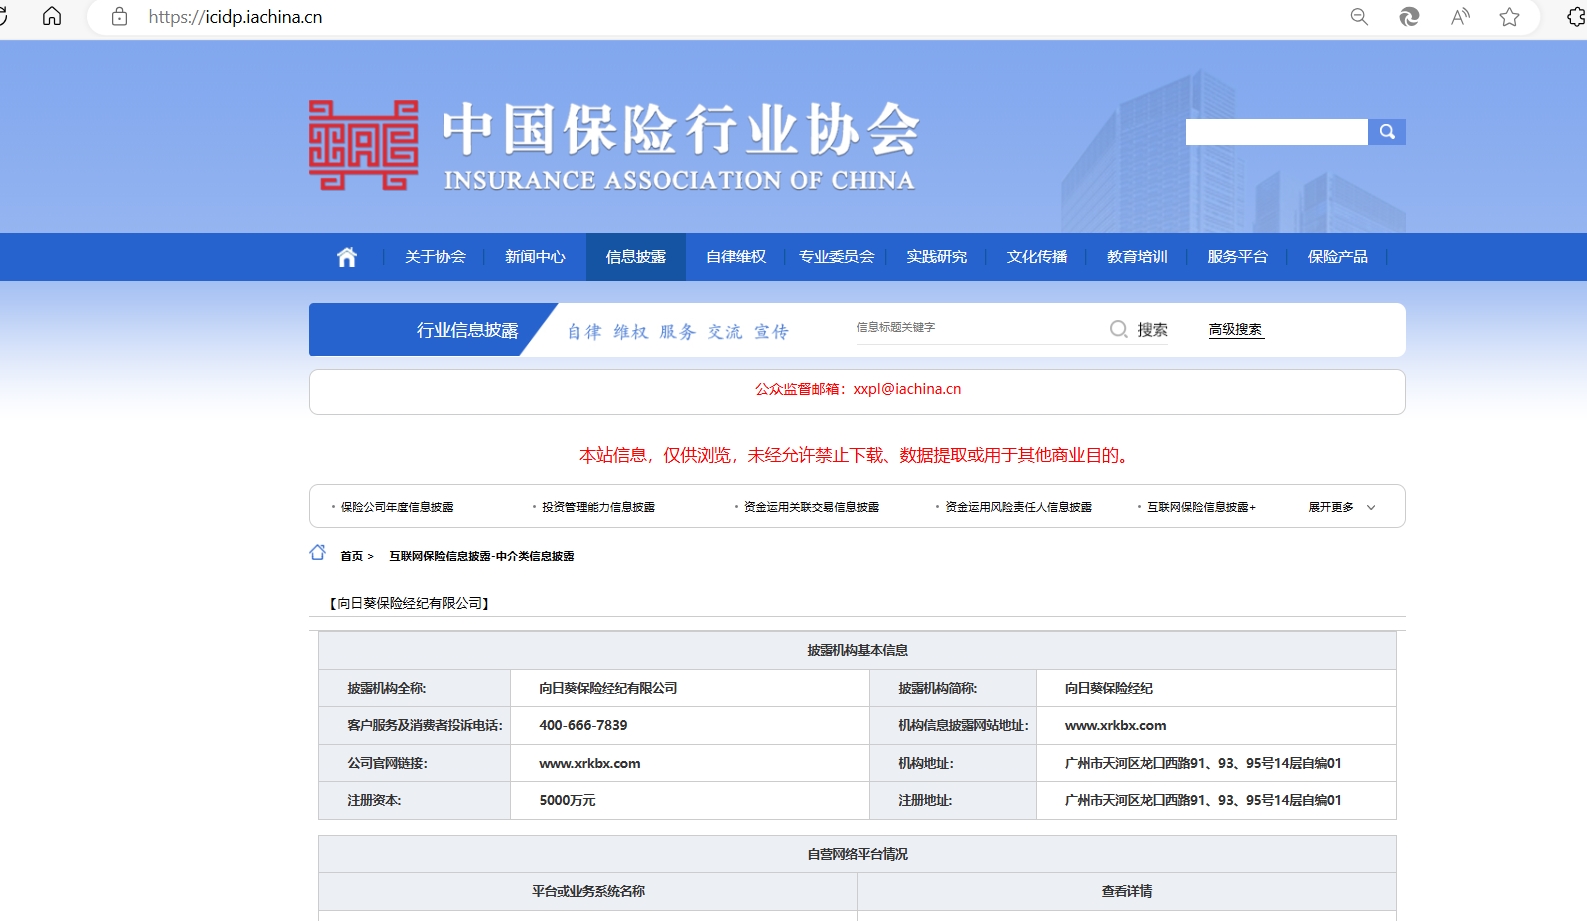Viewport: 1587px width, 921px height.
Task: Click the address value in 机构地址 row
Action: 1203,763
